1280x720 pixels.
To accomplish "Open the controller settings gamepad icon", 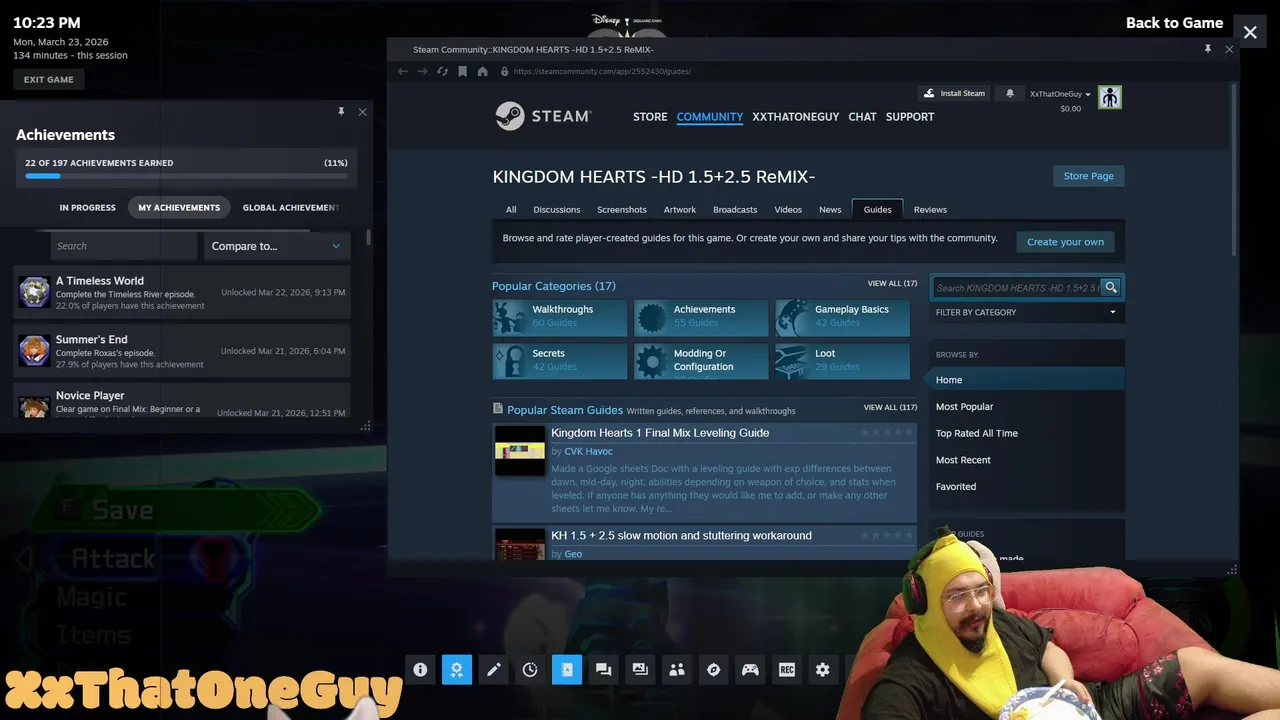I will click(750, 670).
